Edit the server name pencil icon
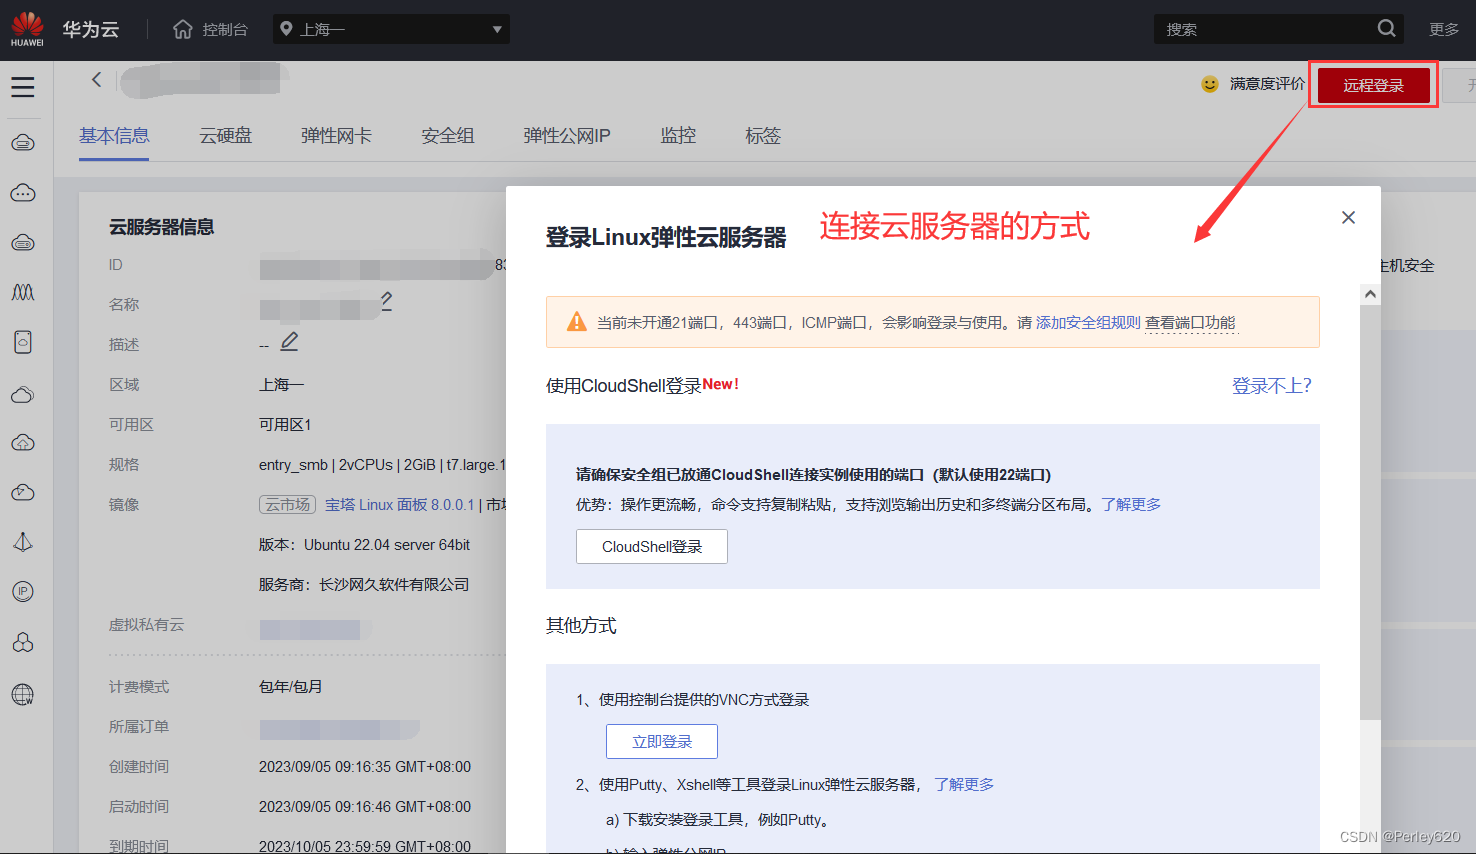1476x854 pixels. (387, 300)
